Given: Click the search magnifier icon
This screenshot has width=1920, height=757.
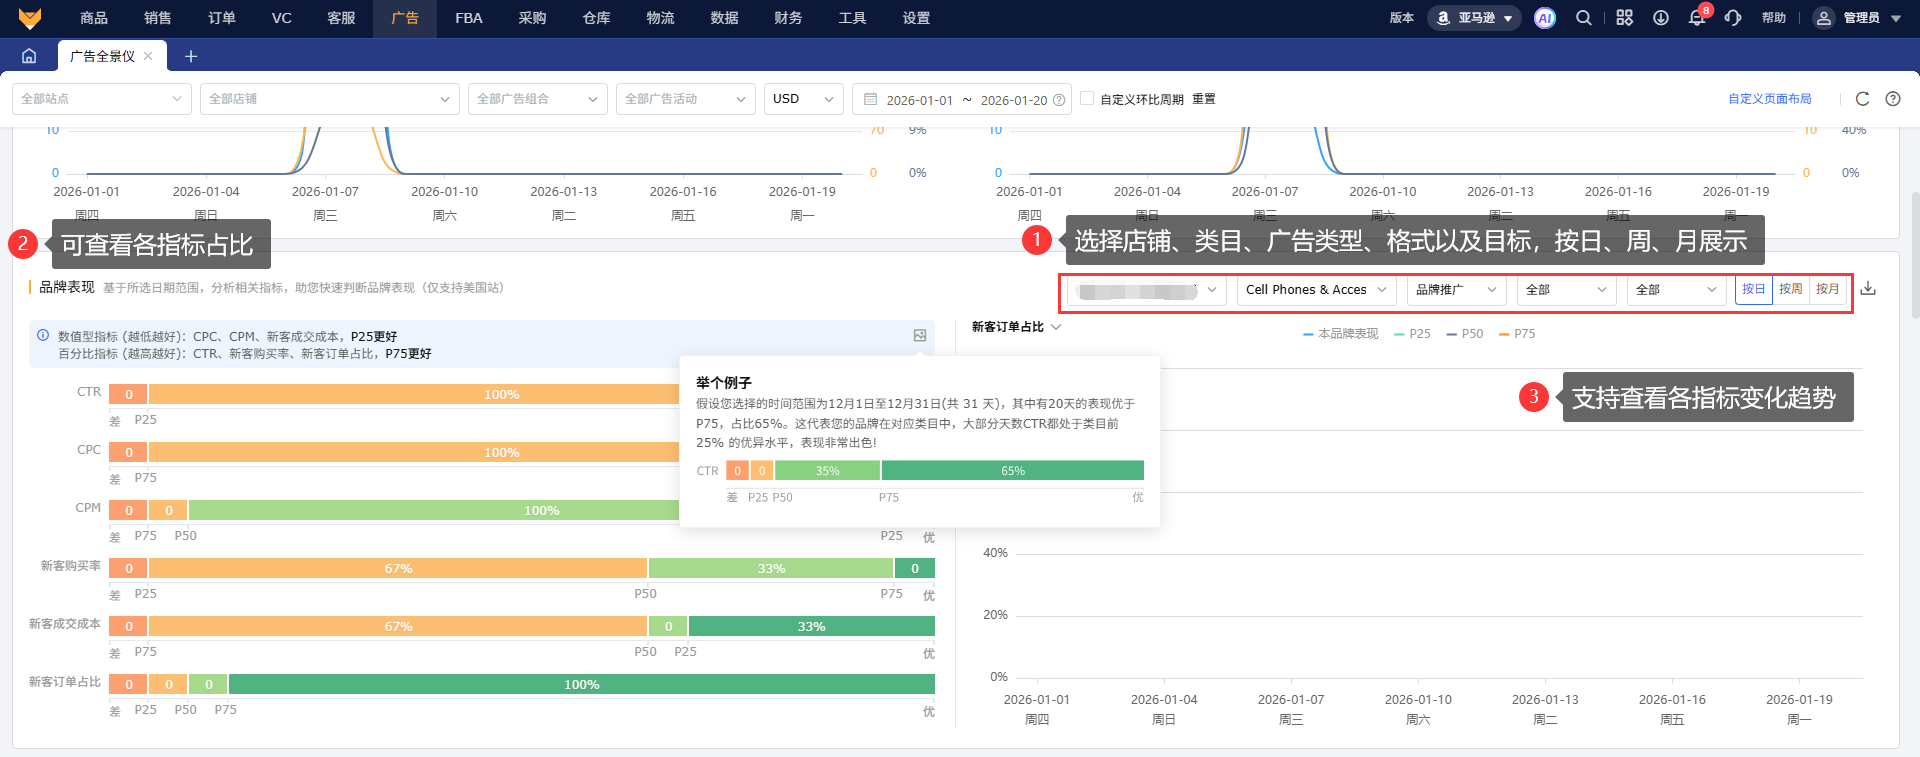Looking at the screenshot, I should (1584, 18).
